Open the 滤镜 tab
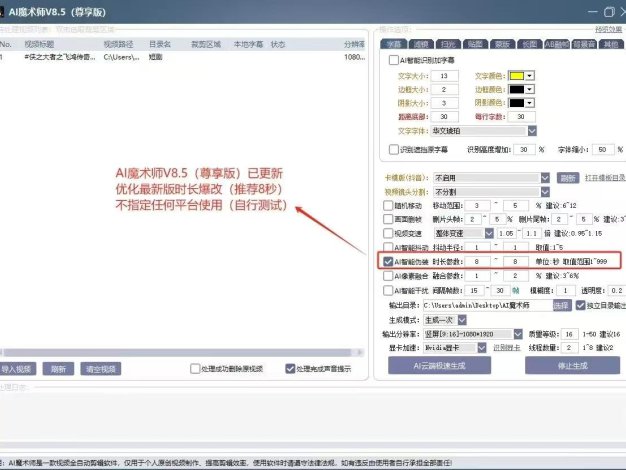This screenshot has height=470, width=626. [x=421, y=44]
